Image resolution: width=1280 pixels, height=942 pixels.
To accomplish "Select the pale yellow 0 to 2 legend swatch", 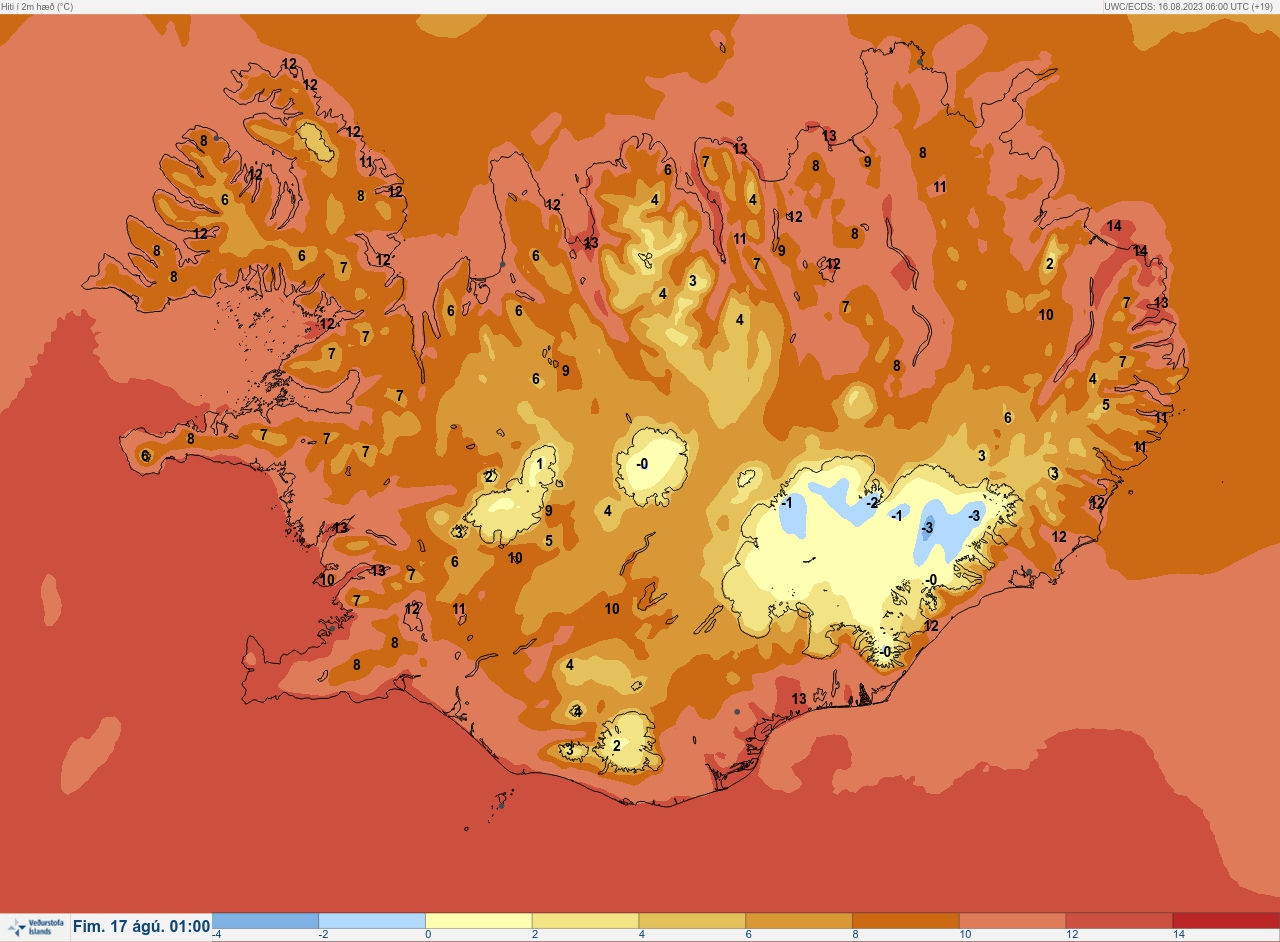I will (479, 921).
